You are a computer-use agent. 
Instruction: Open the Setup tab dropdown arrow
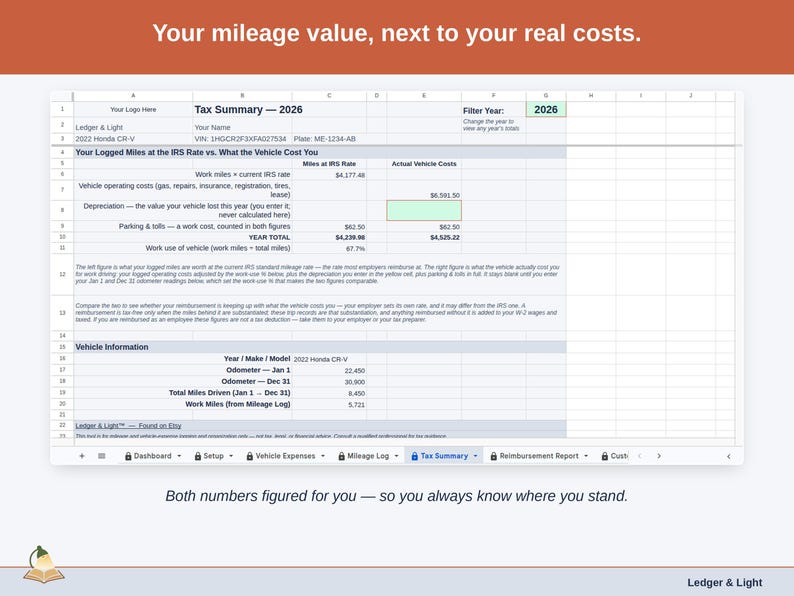coord(231,456)
